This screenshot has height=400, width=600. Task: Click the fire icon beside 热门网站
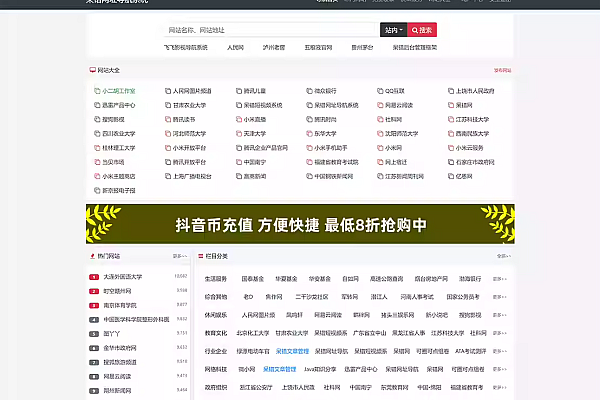93,256
